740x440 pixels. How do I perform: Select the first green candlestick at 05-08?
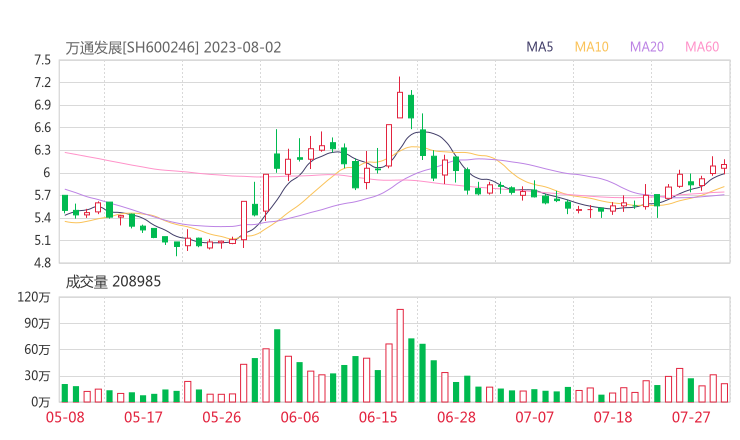[65, 203]
